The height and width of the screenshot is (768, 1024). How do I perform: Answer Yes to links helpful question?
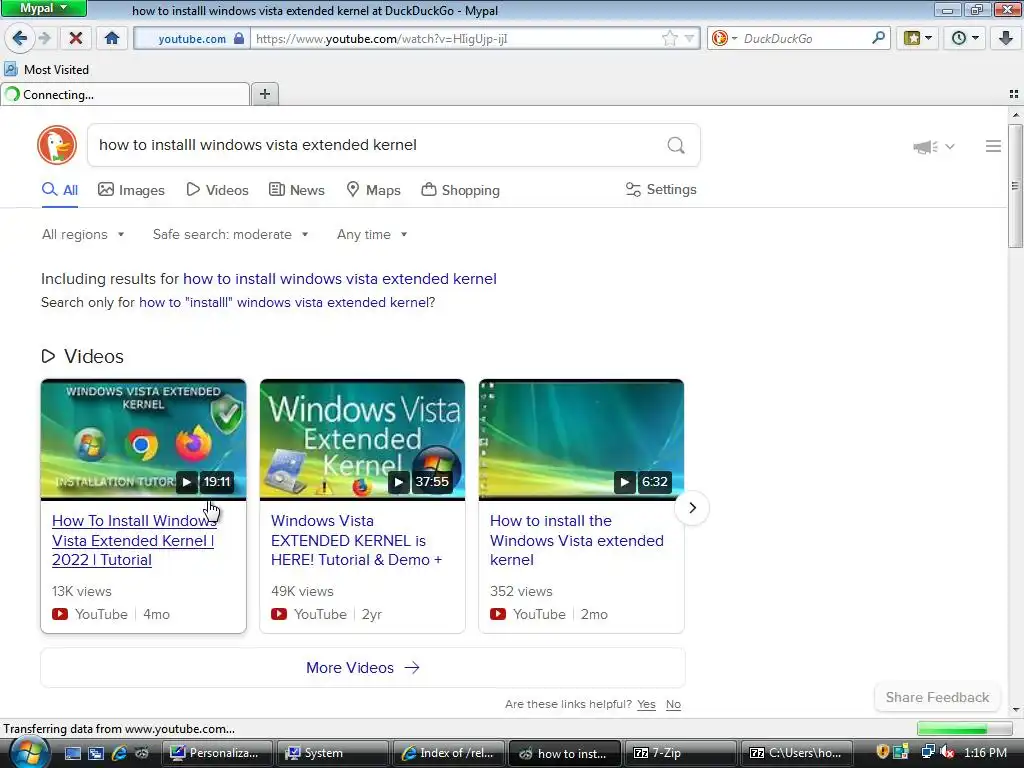tap(646, 704)
